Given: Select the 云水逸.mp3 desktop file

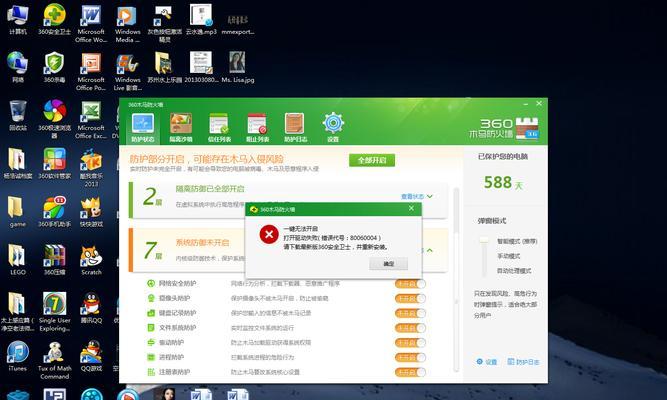Looking at the screenshot, I should click(x=201, y=20).
